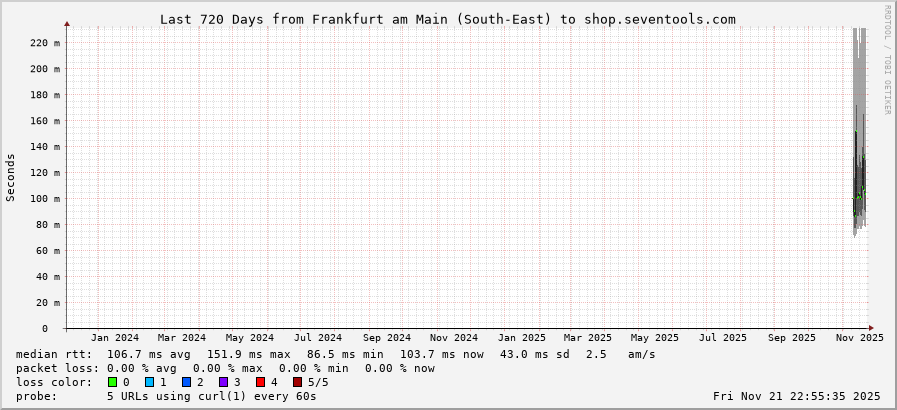Click the timestamp Fri Nov 21 22:55:35 2025

(x=797, y=396)
